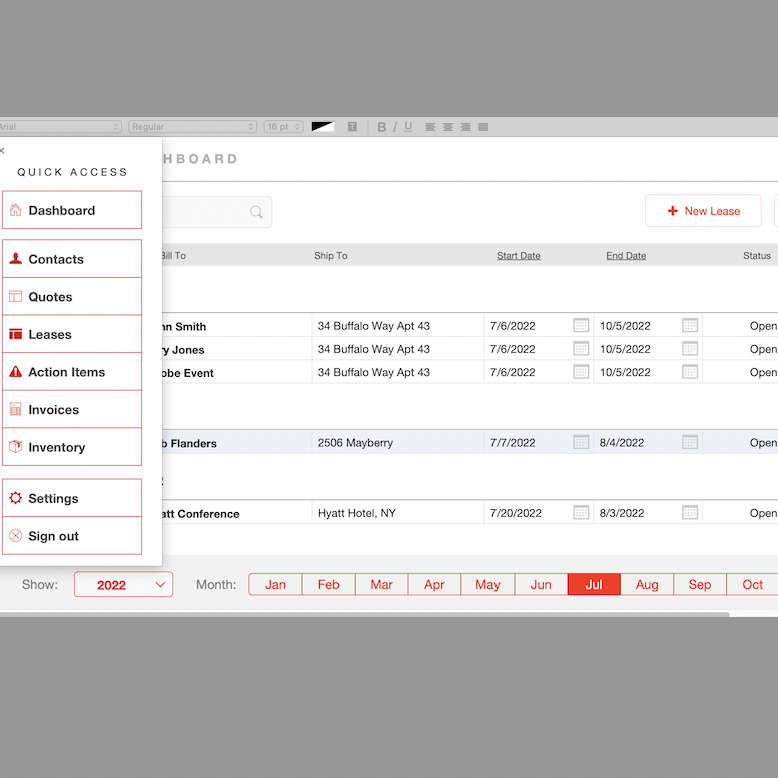Open the 2022 year dropdown
The height and width of the screenshot is (778, 778).
pyautogui.click(x=123, y=585)
